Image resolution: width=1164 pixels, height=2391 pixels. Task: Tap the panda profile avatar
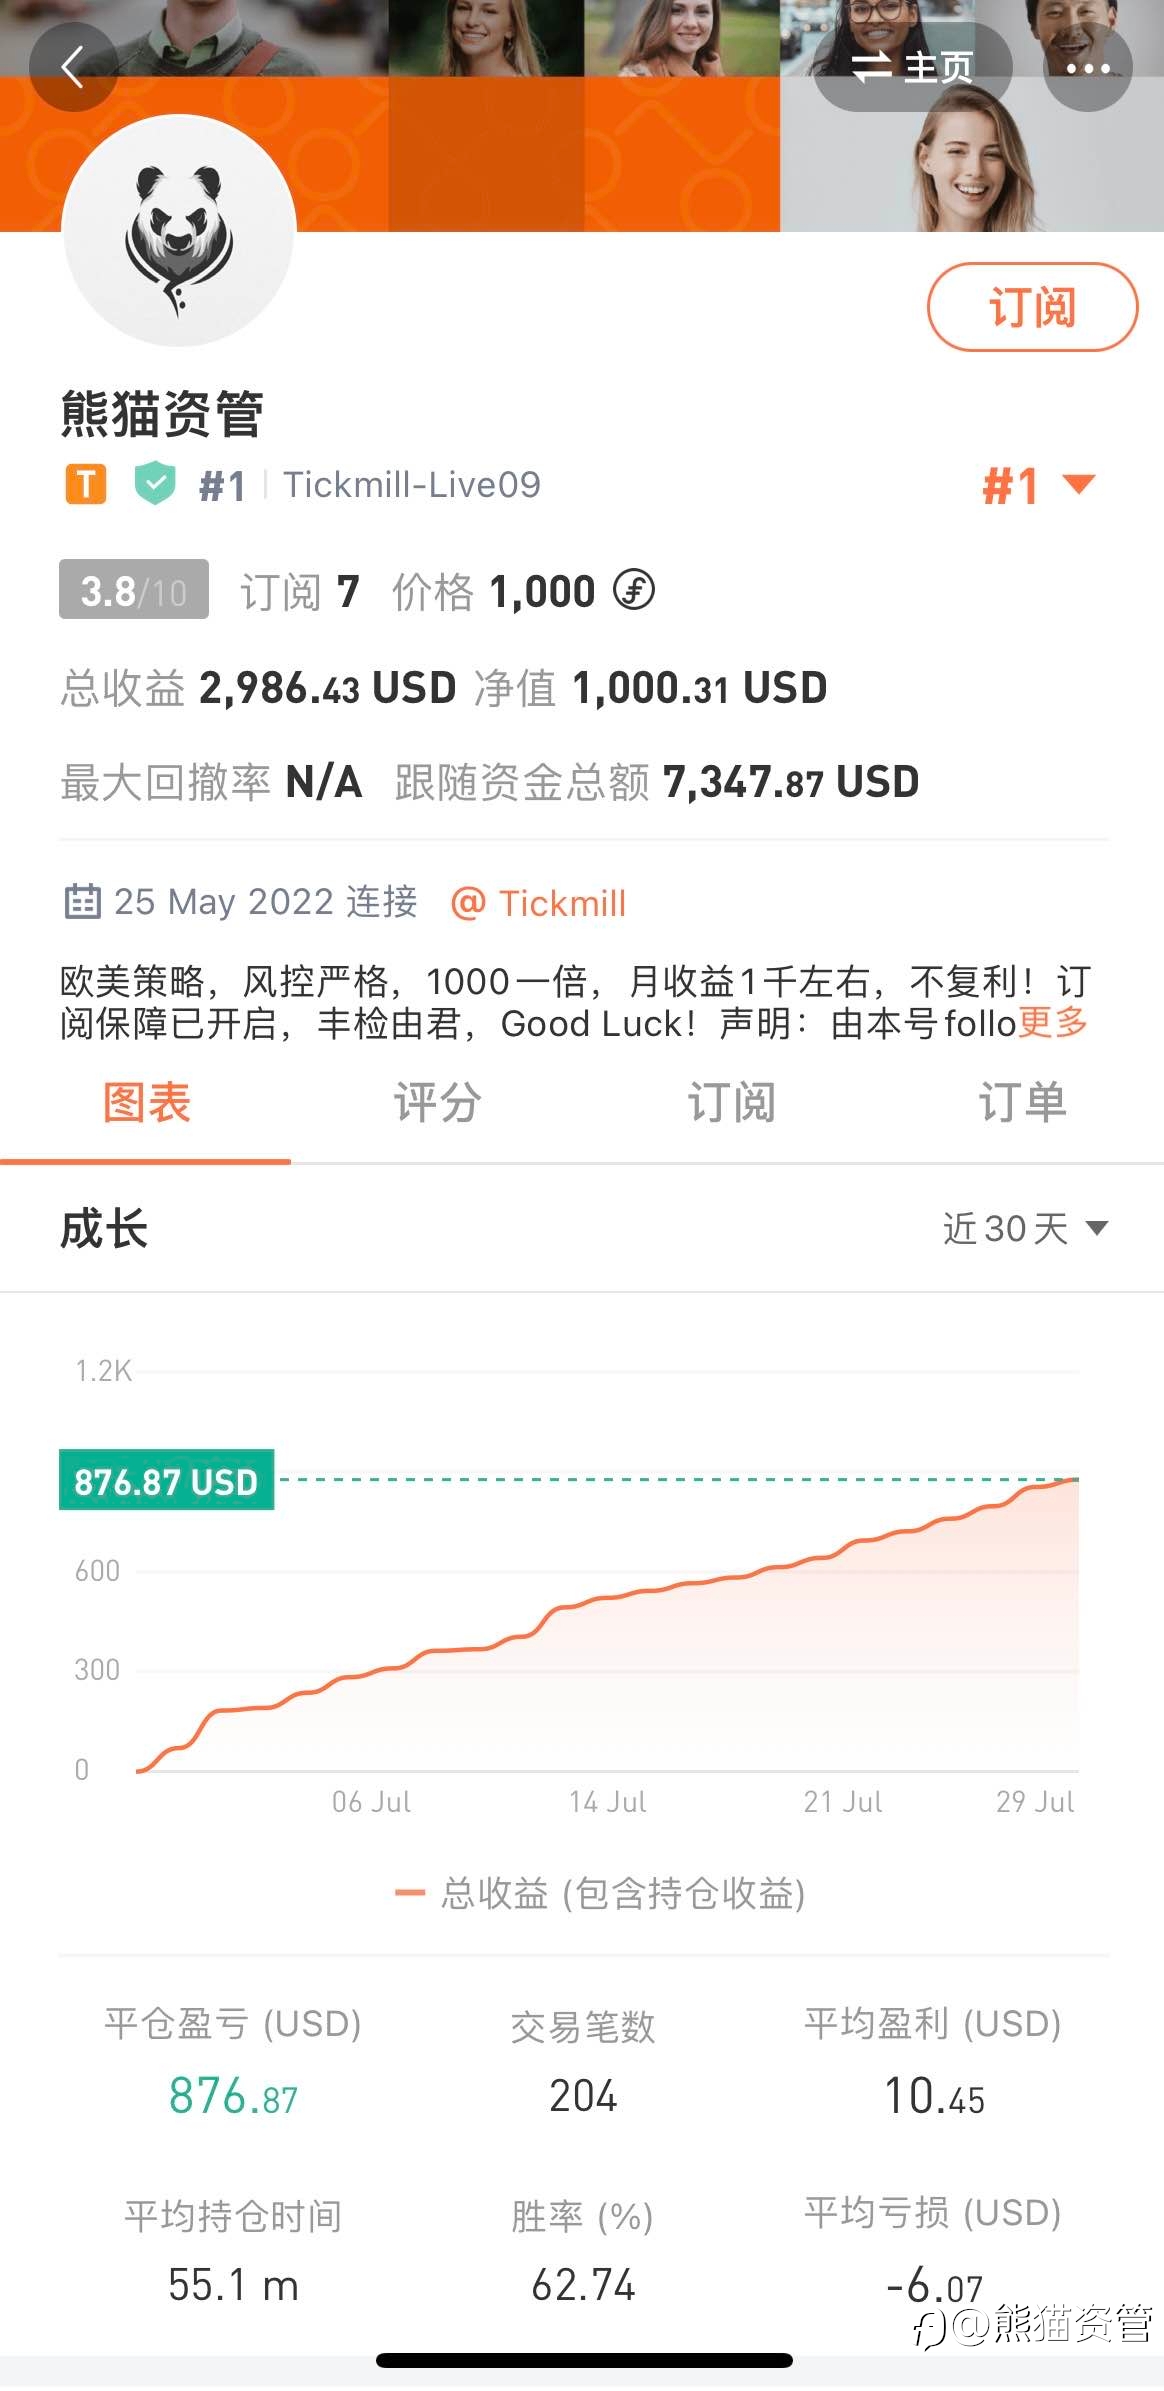179,231
